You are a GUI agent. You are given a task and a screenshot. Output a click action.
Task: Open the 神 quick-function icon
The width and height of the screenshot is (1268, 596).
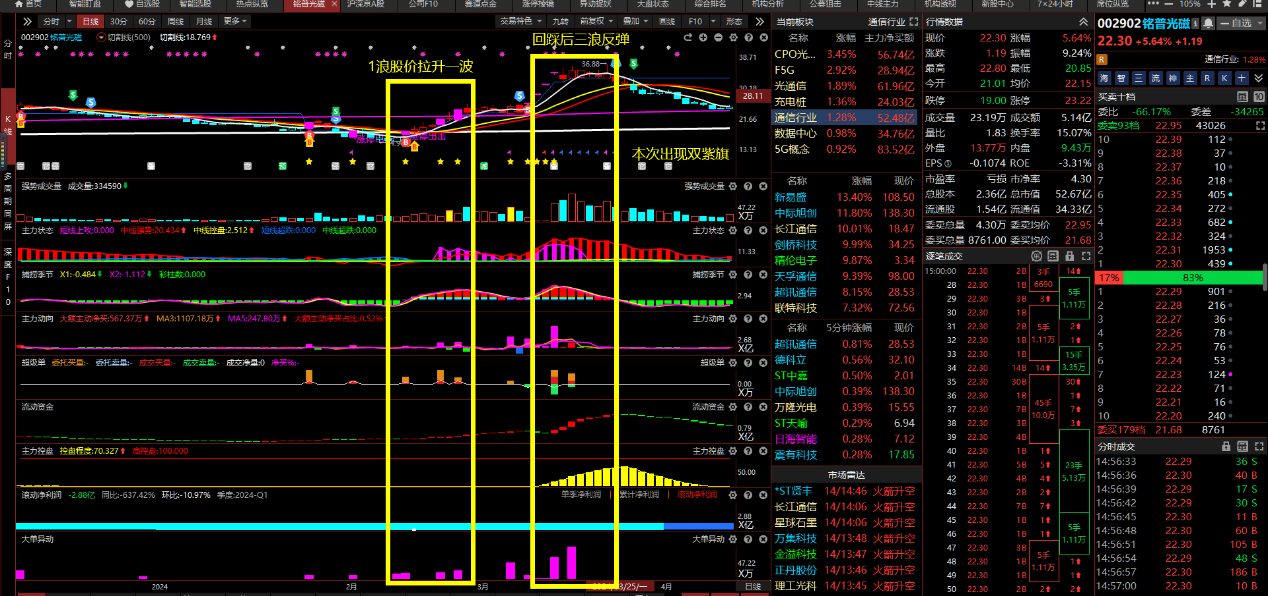click(1175, 78)
